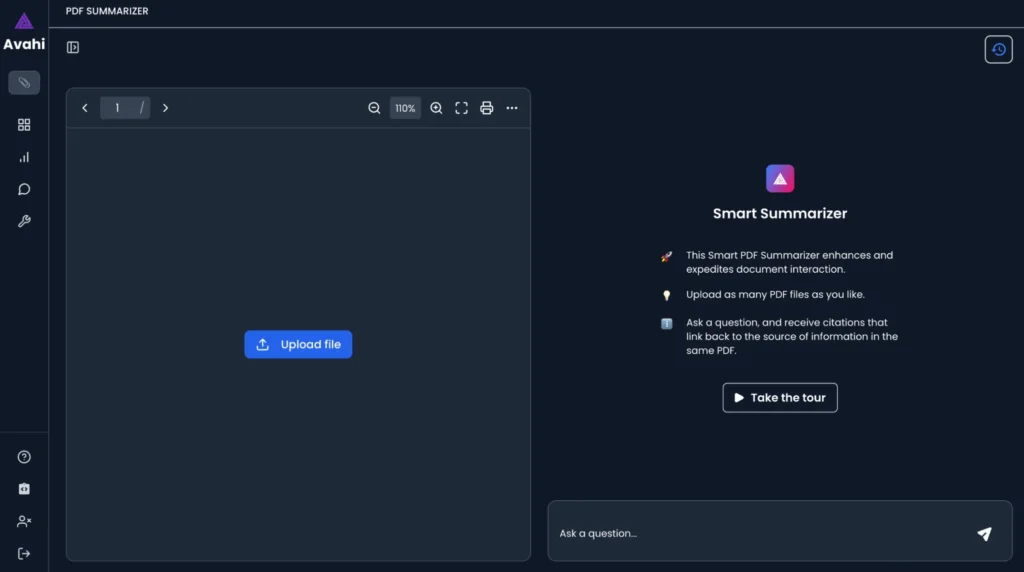Go to next PDF page

pos(165,108)
